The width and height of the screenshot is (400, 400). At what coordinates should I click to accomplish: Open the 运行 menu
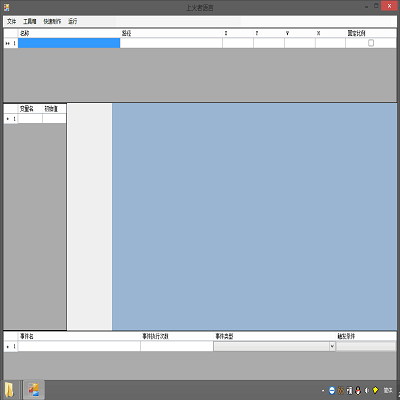click(72, 21)
